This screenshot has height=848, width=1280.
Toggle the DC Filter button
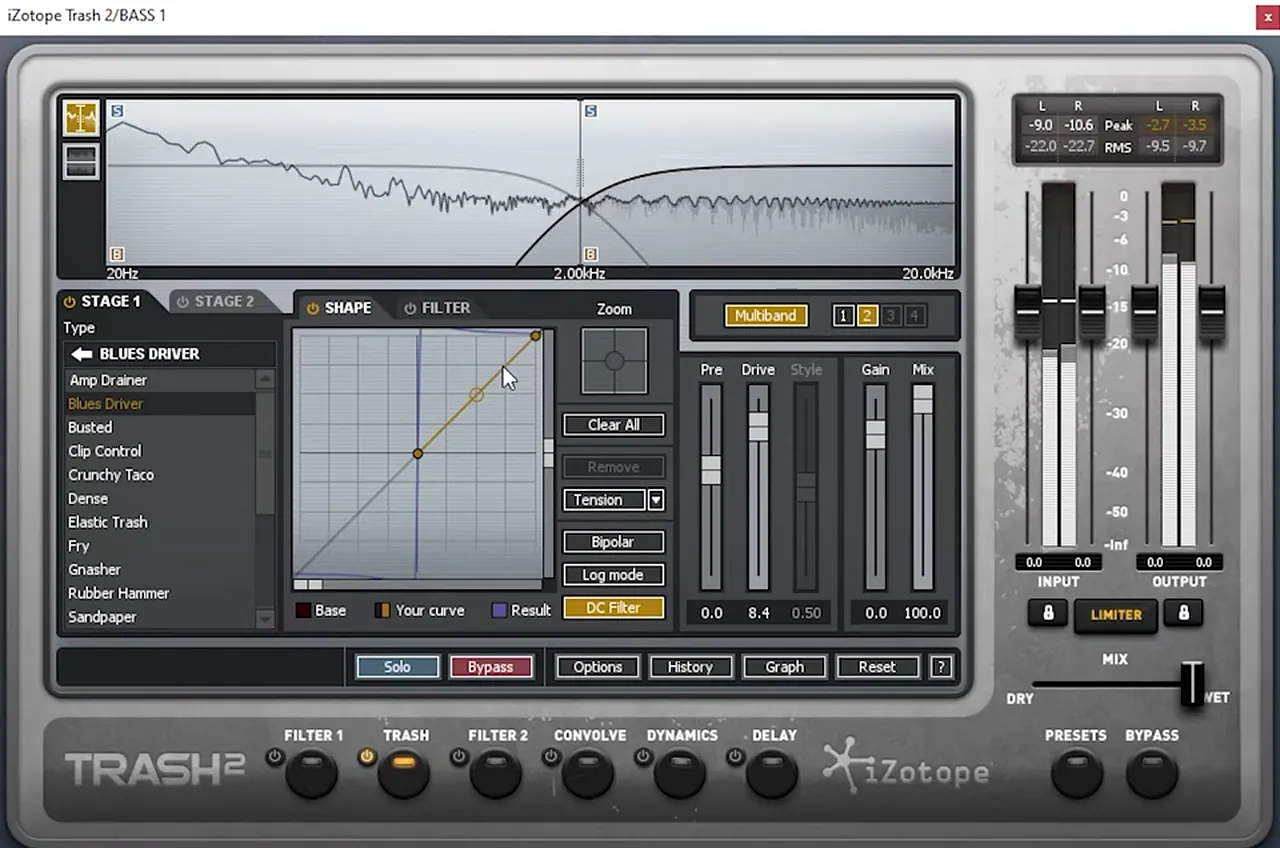(x=613, y=608)
